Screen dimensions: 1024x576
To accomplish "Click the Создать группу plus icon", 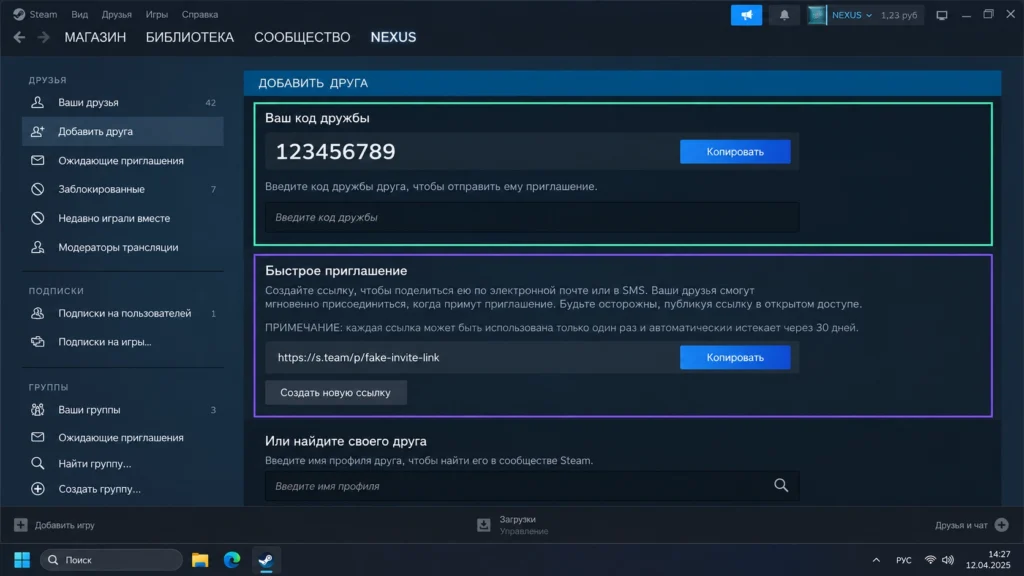I will point(37,488).
